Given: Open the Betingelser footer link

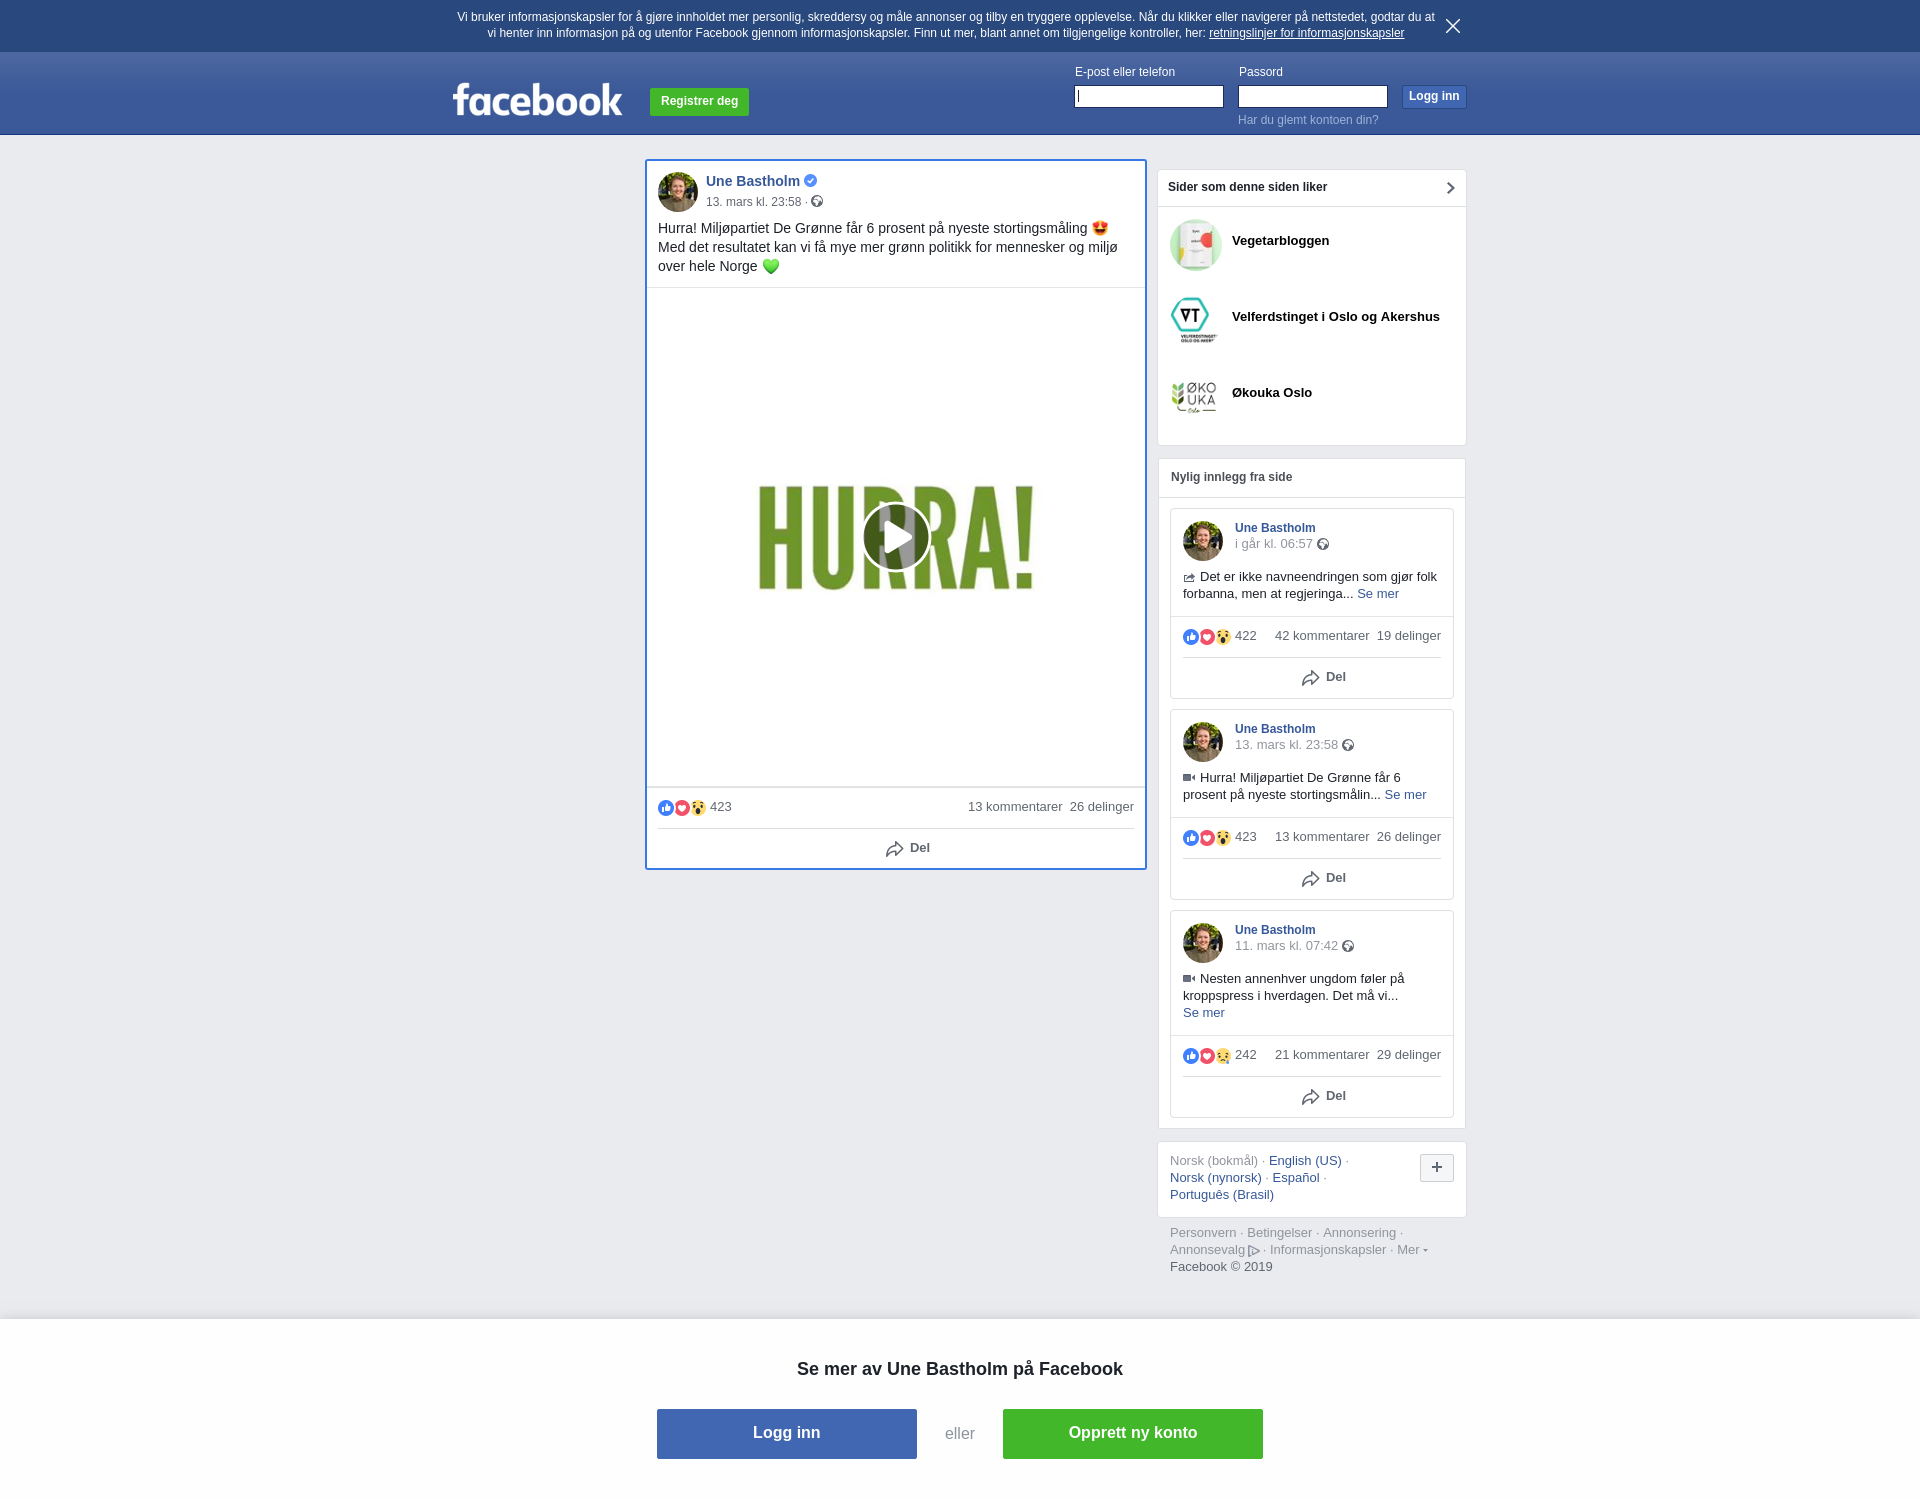Looking at the screenshot, I should [1279, 1233].
